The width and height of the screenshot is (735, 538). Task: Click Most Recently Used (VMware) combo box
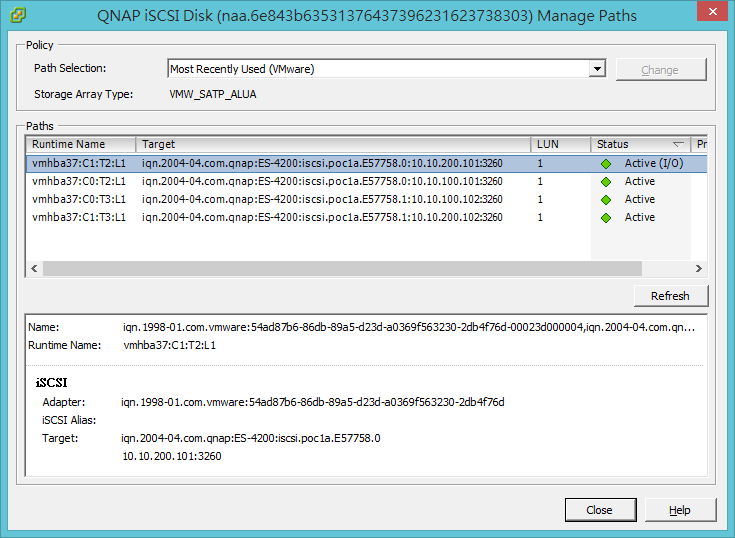coord(386,69)
